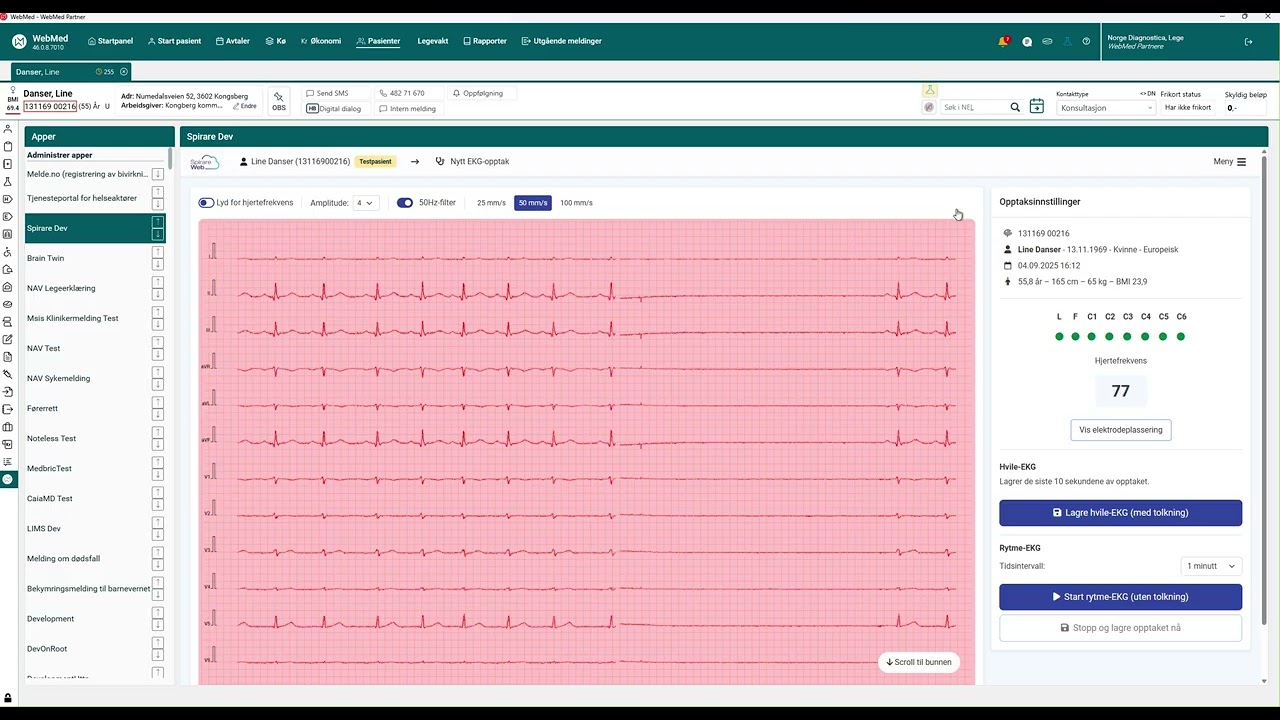1280x720 pixels.
Task: Open Utgående meldinger
Action: coord(562,41)
